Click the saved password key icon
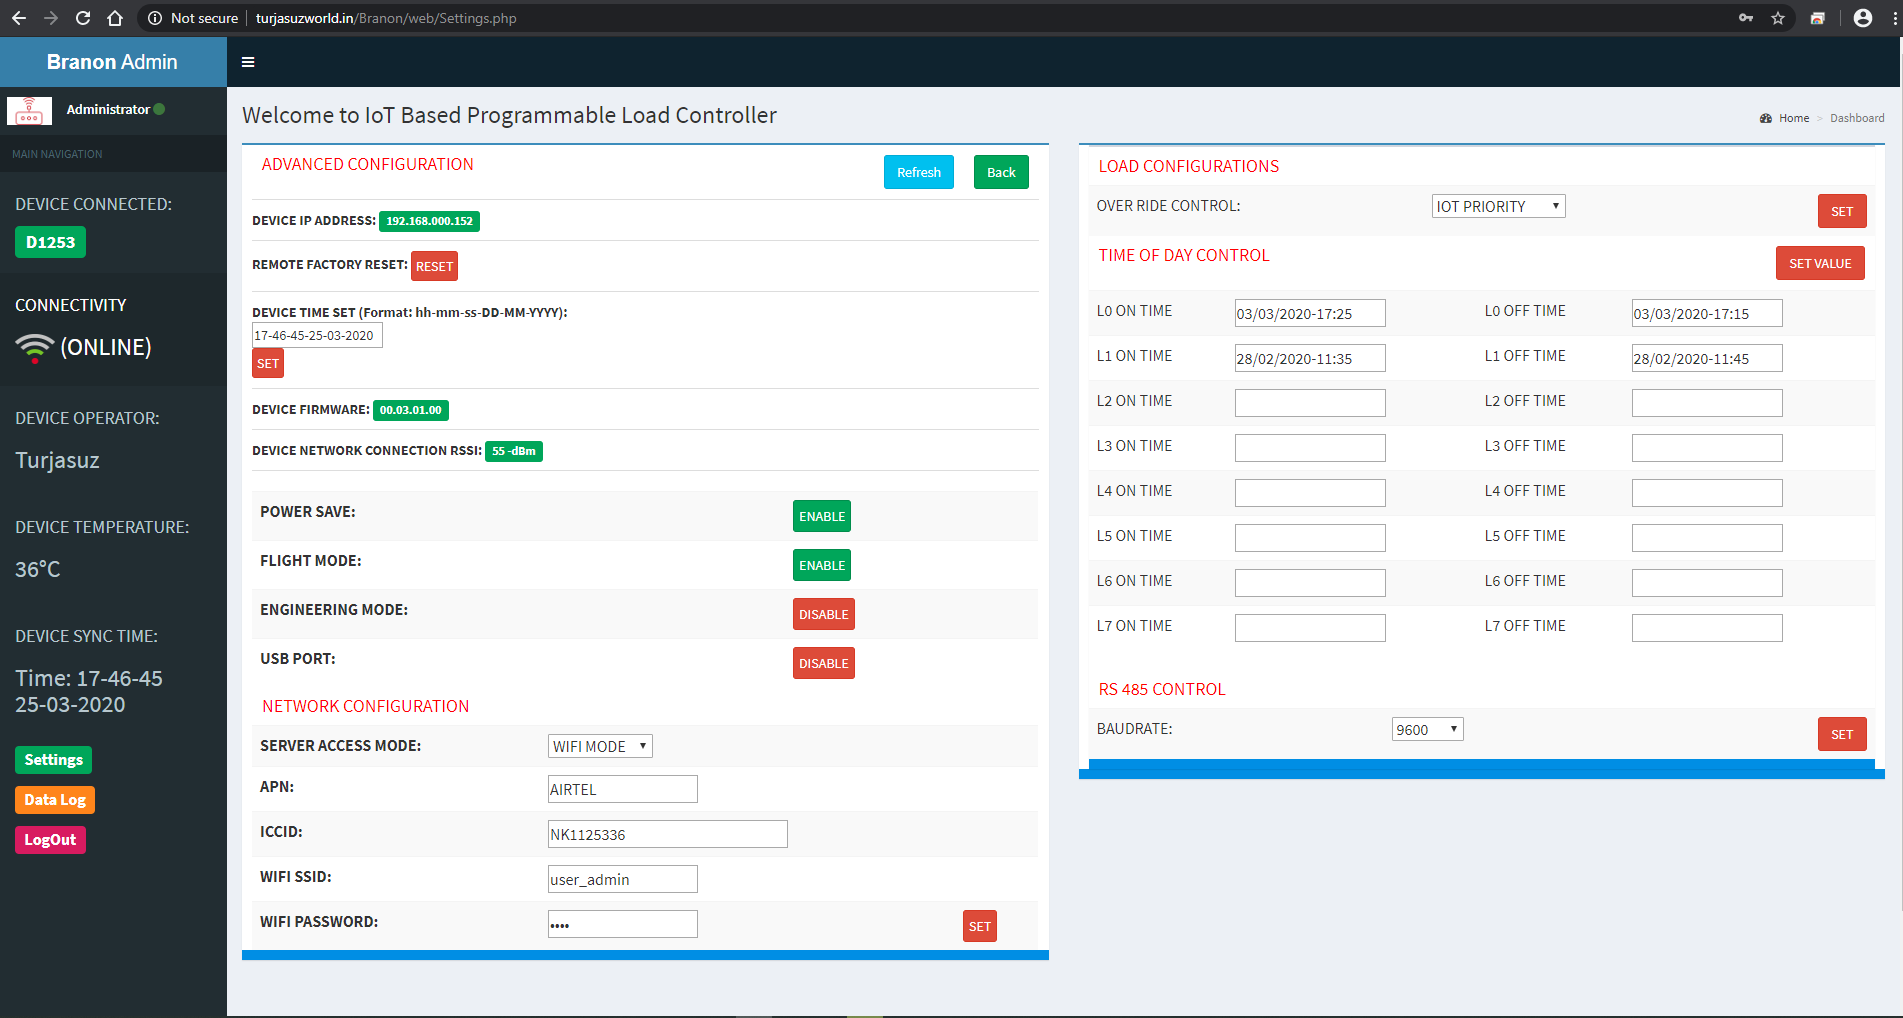The height and width of the screenshot is (1018, 1903). coord(1746,18)
